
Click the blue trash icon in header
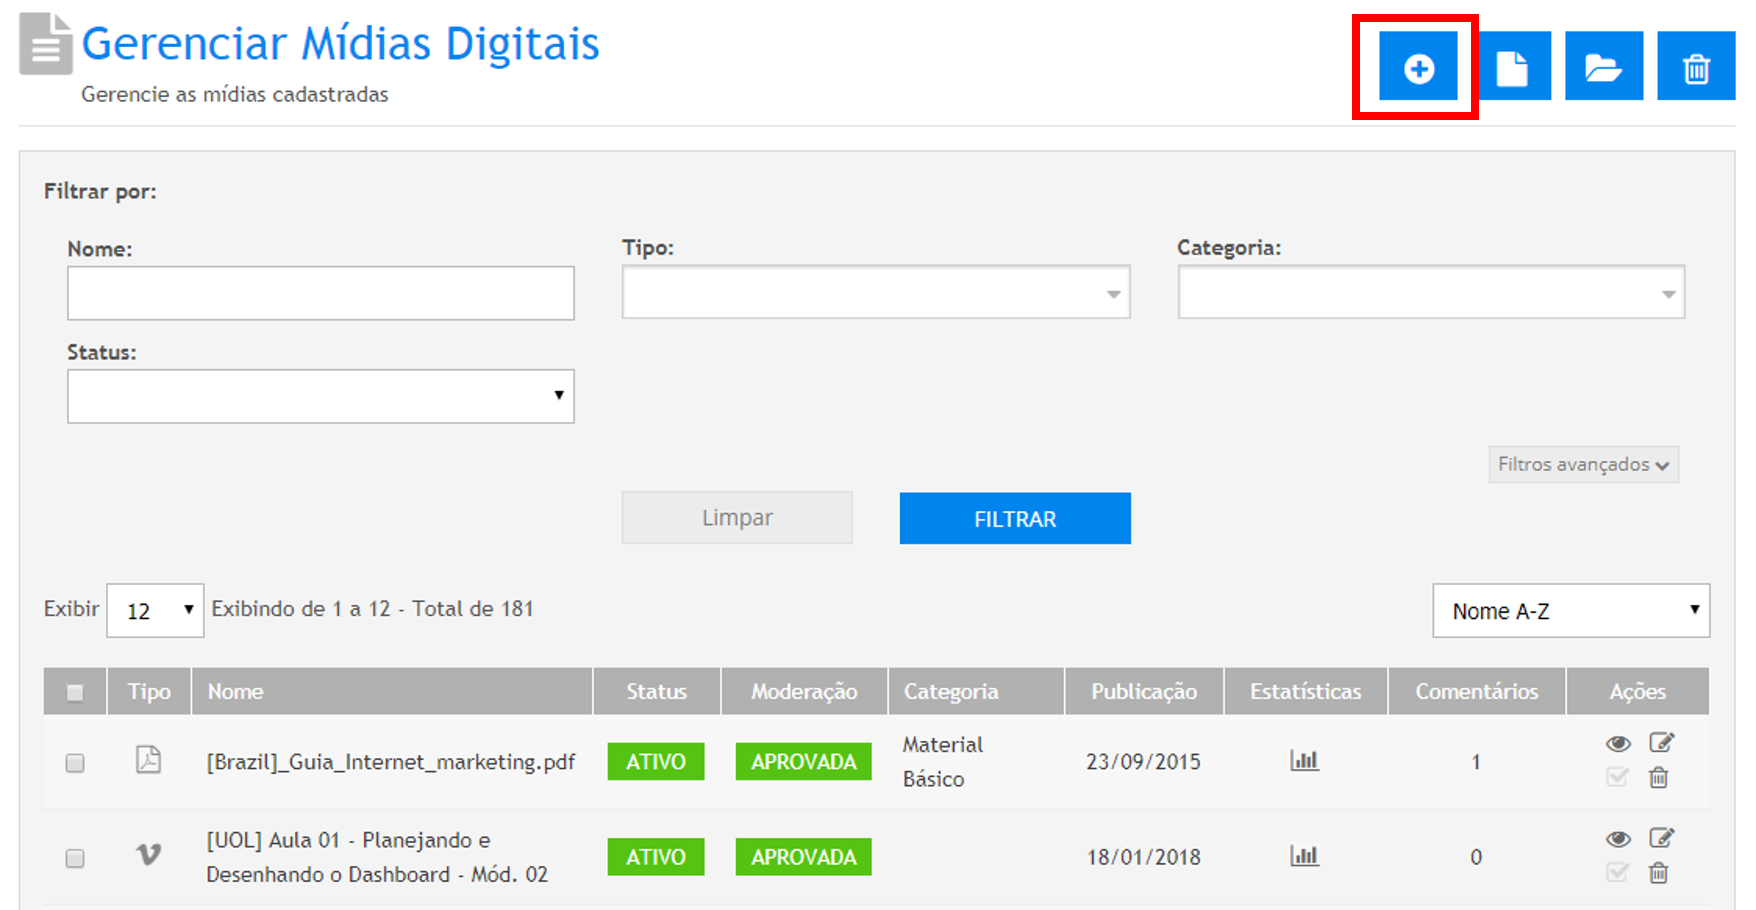(x=1695, y=67)
